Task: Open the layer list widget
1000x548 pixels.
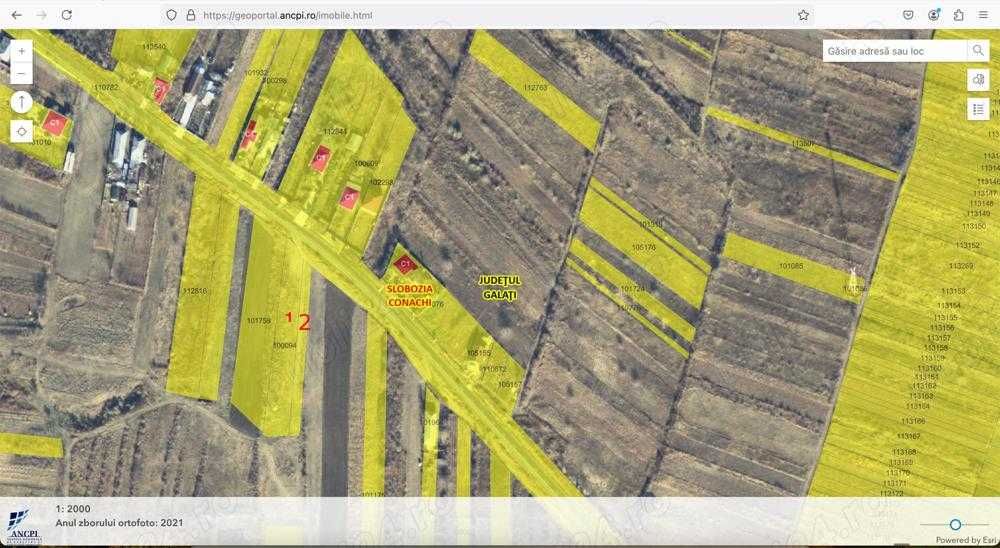Action: (x=978, y=109)
